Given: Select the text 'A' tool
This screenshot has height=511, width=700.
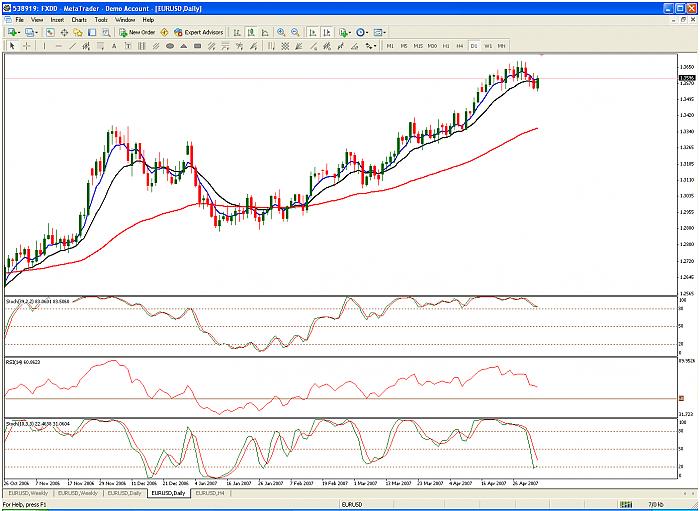Looking at the screenshot, I should coord(114,46).
